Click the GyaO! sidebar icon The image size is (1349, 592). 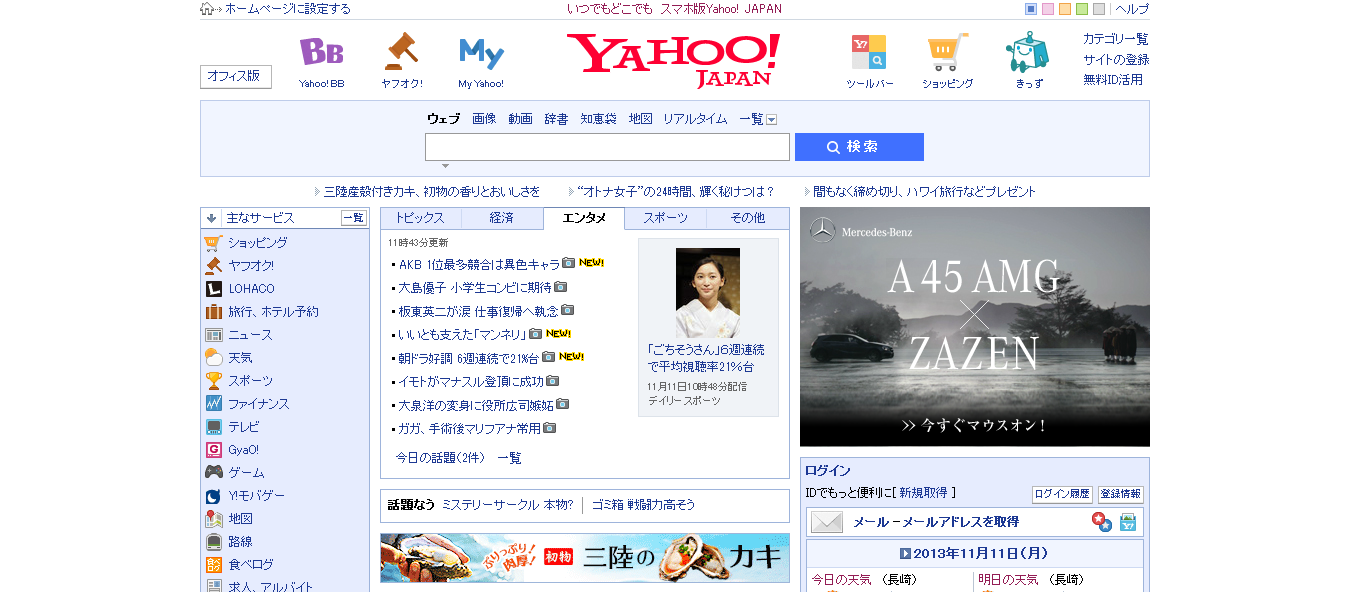[x=213, y=449]
